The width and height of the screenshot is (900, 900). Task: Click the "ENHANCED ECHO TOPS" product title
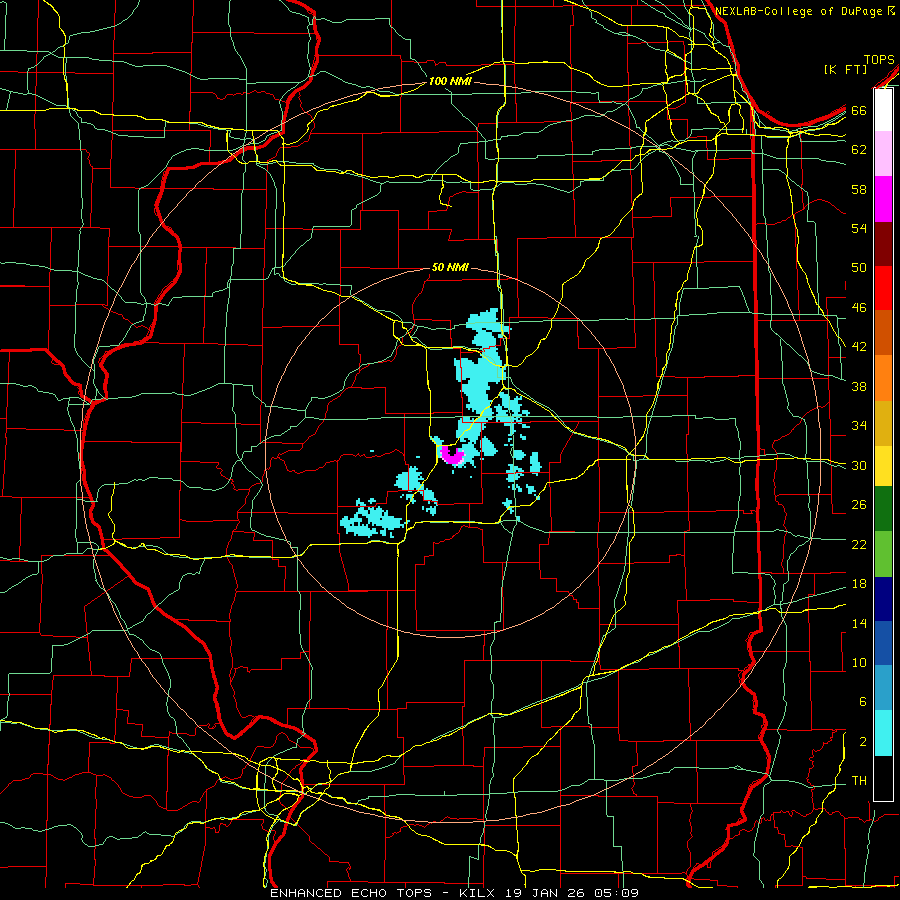click(351, 893)
